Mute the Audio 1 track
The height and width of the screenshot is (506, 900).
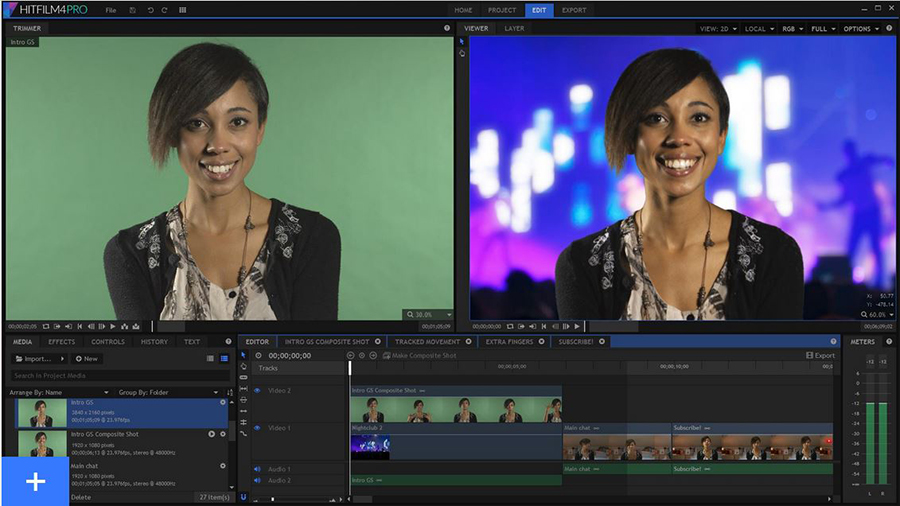[257, 469]
